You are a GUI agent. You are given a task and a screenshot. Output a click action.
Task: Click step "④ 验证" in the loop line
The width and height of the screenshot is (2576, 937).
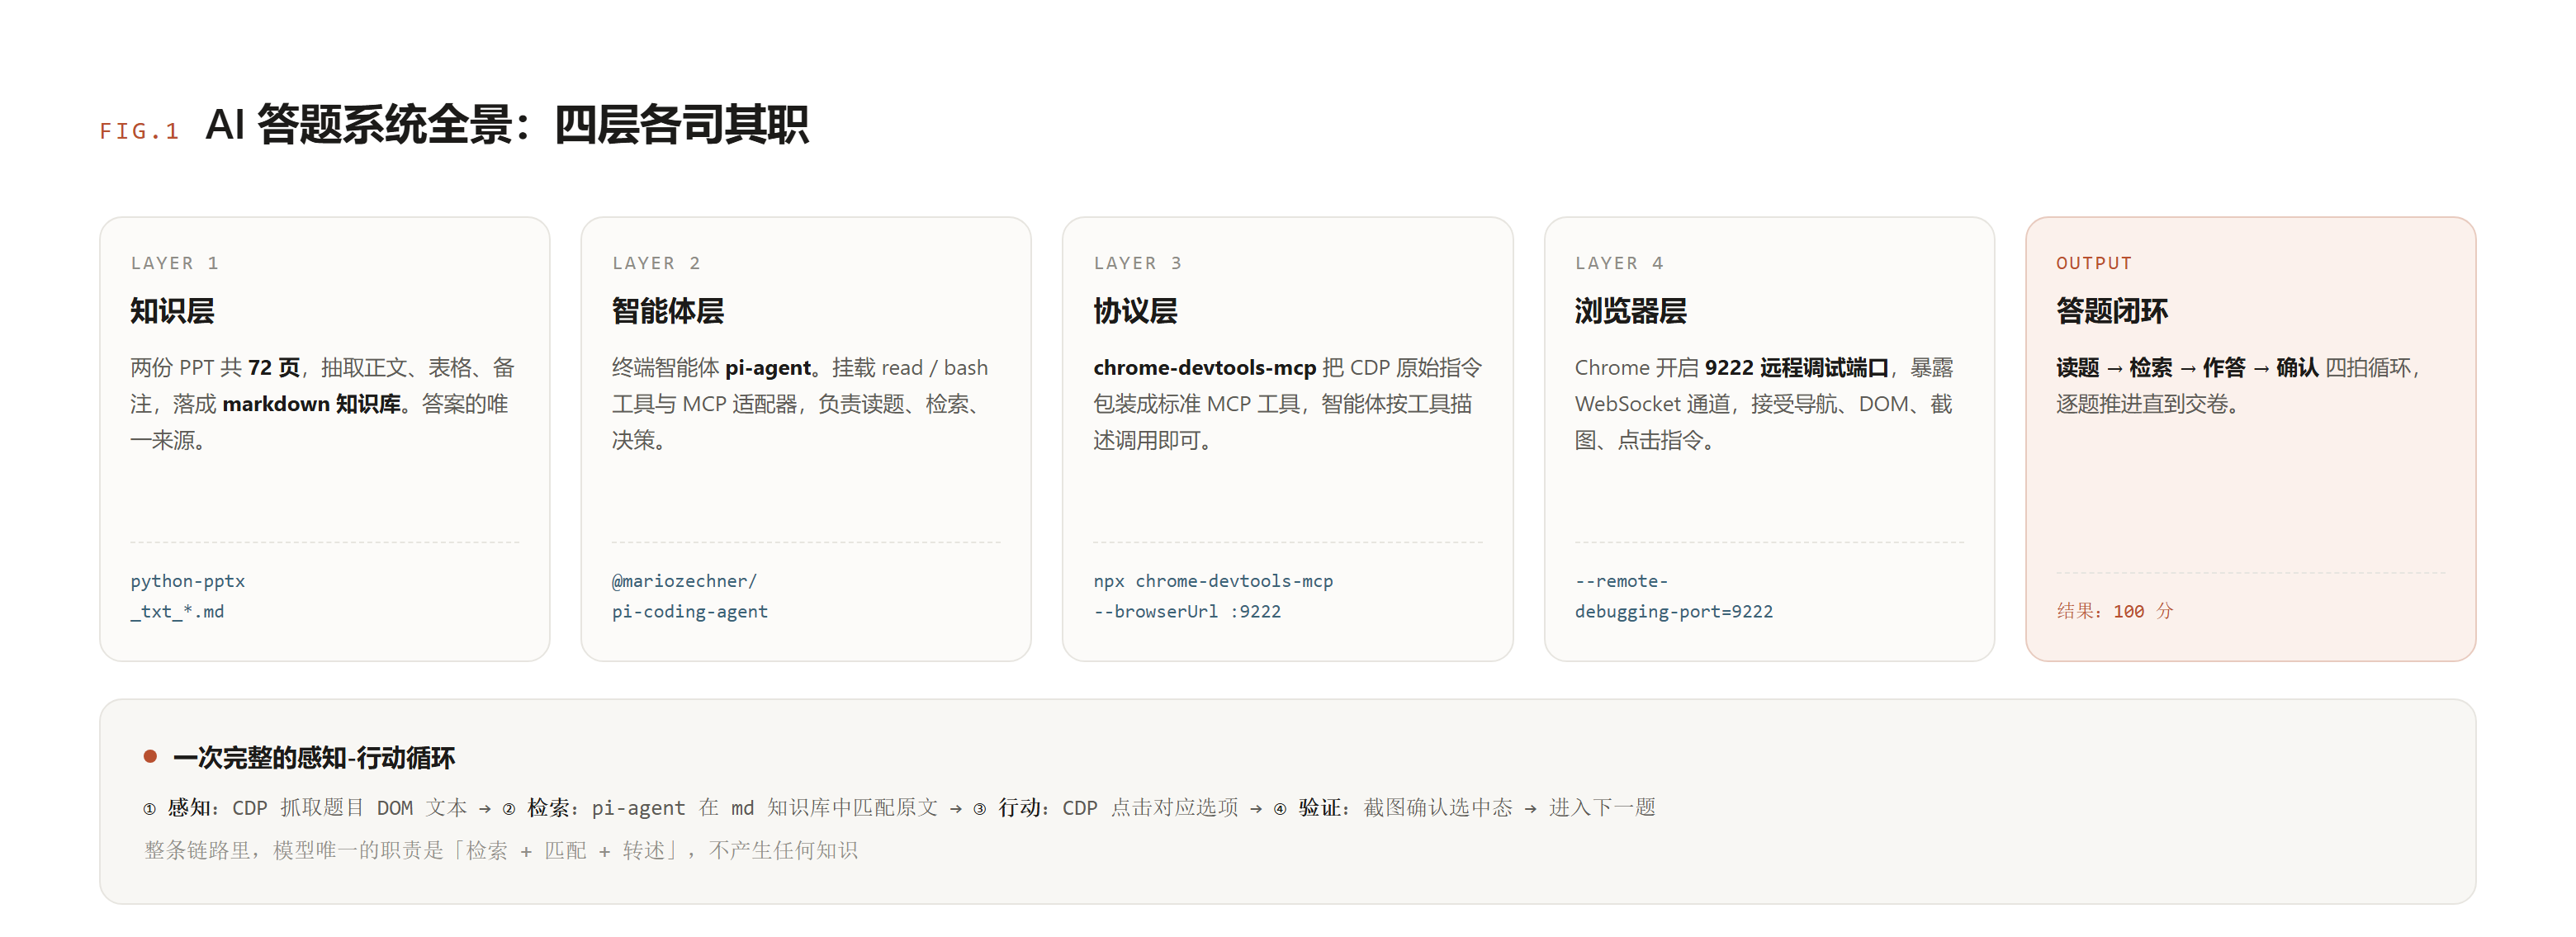point(1309,808)
